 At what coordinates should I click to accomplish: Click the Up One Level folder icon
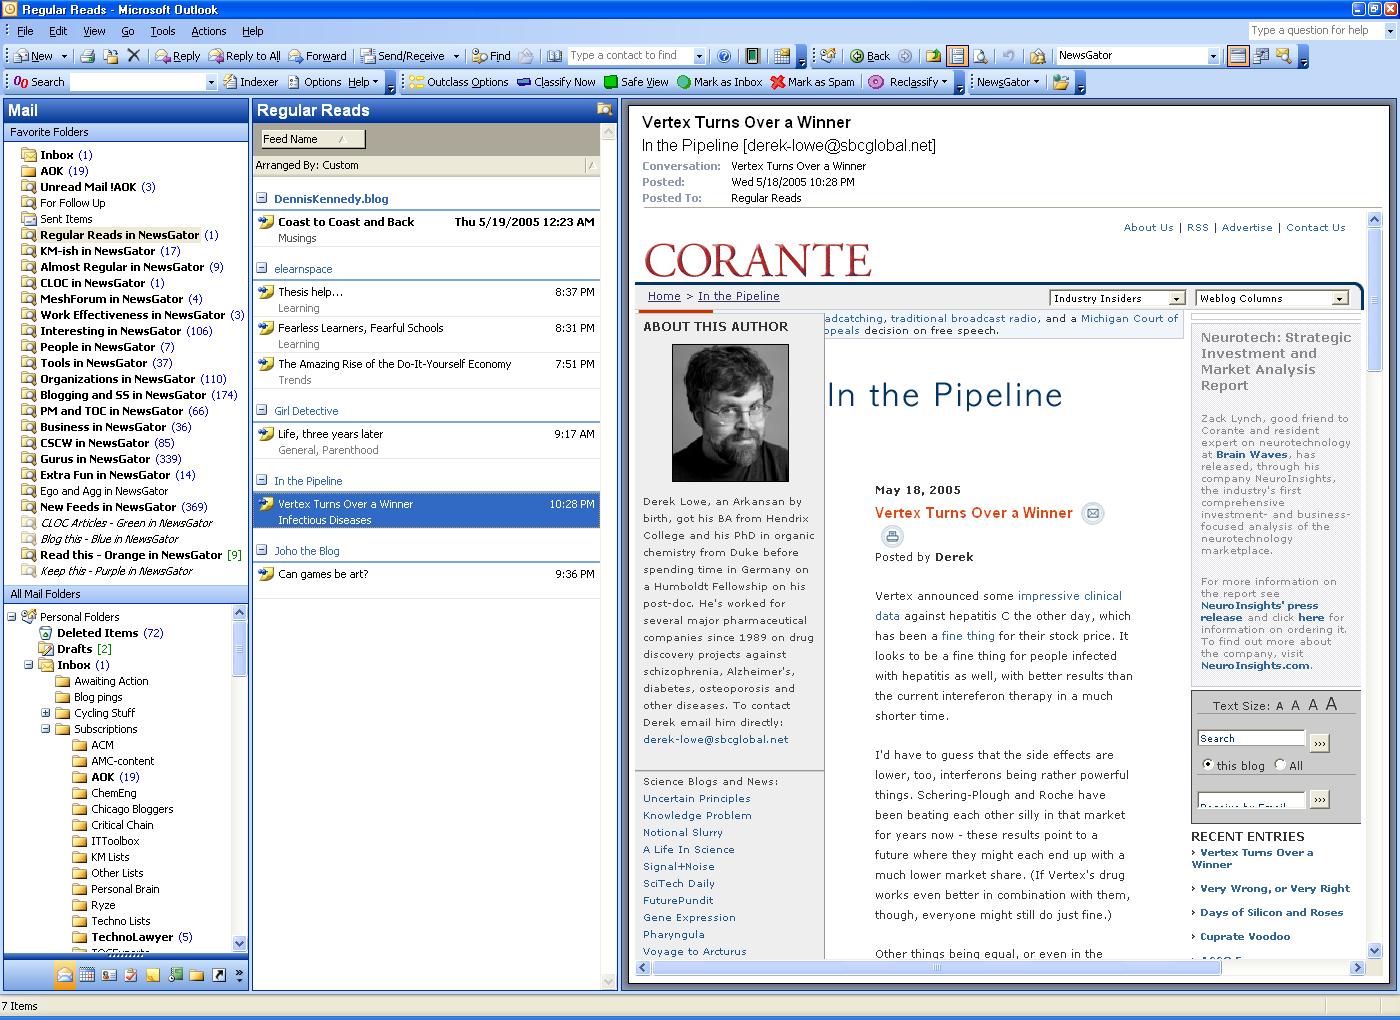pos(933,56)
